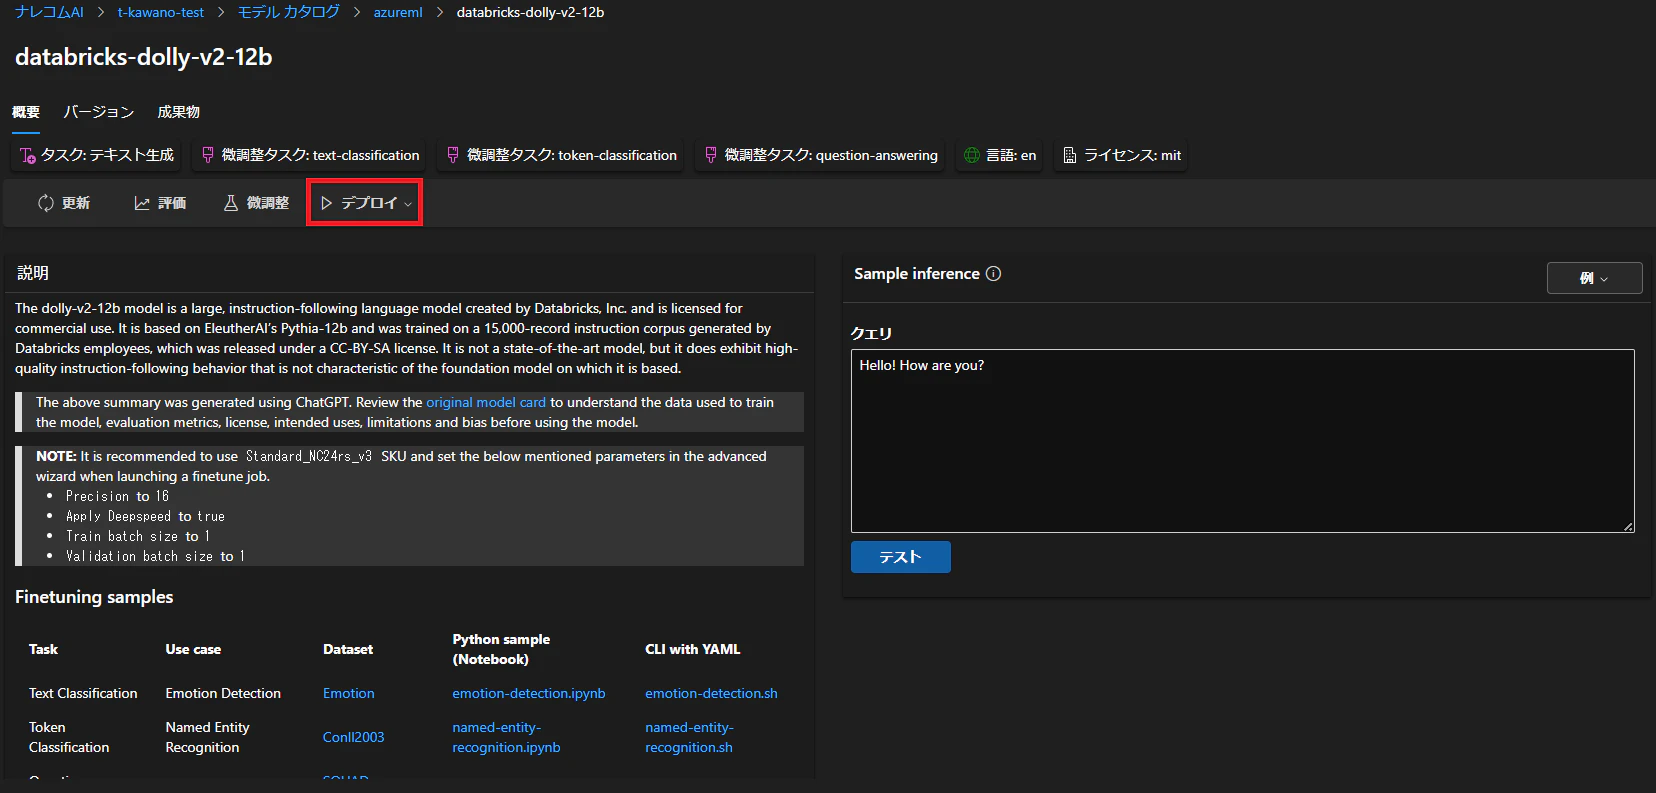The image size is (1656, 793).
Task: Click the 'Text Classification' table cell
Action: [x=83, y=693]
